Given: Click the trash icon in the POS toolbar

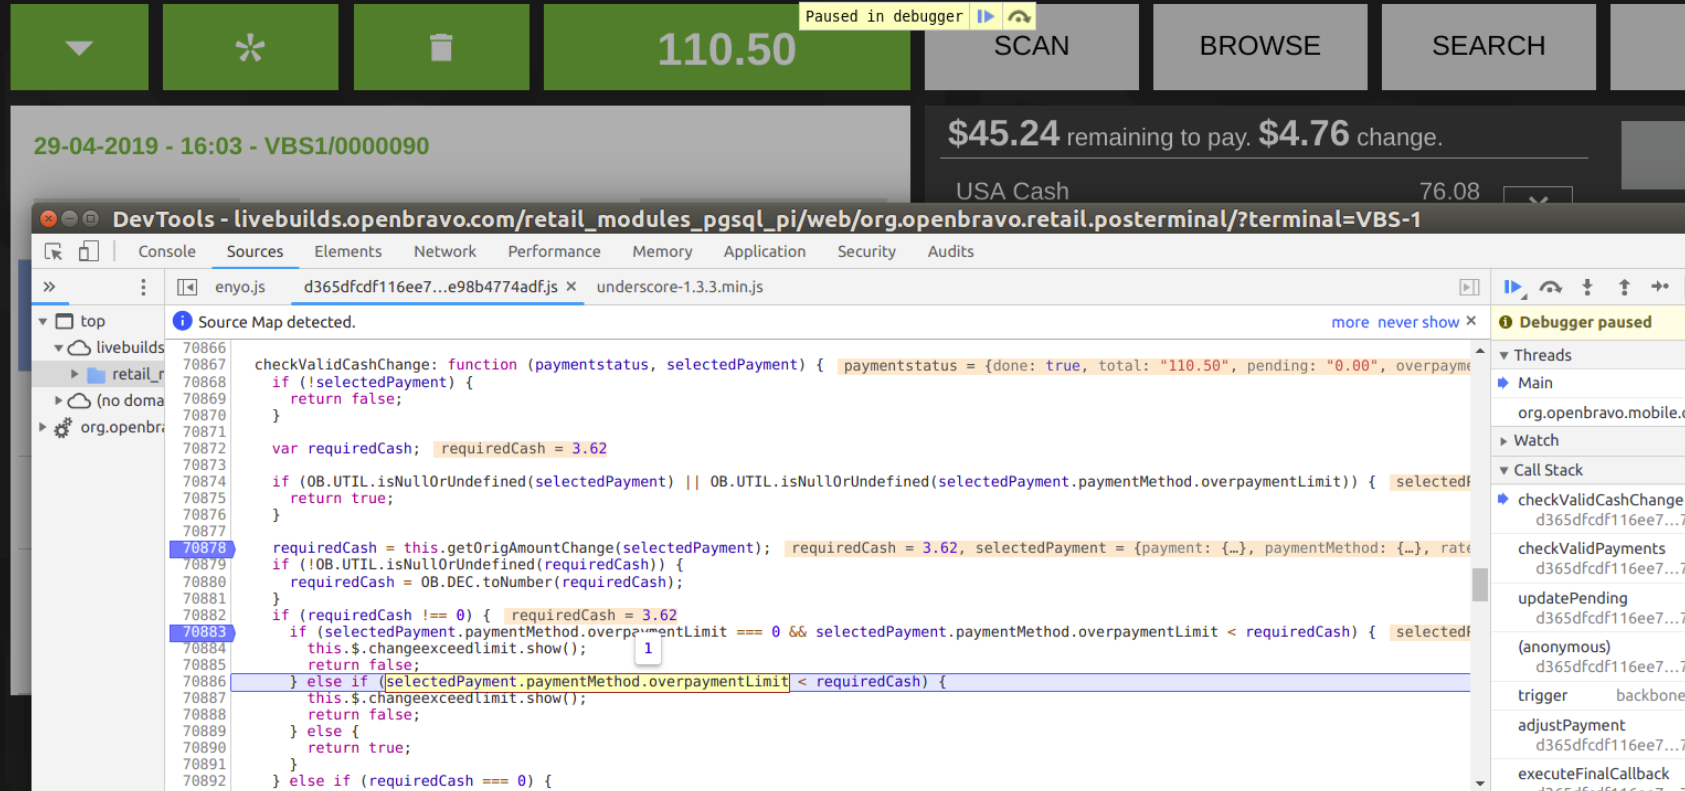Looking at the screenshot, I should pos(441,48).
